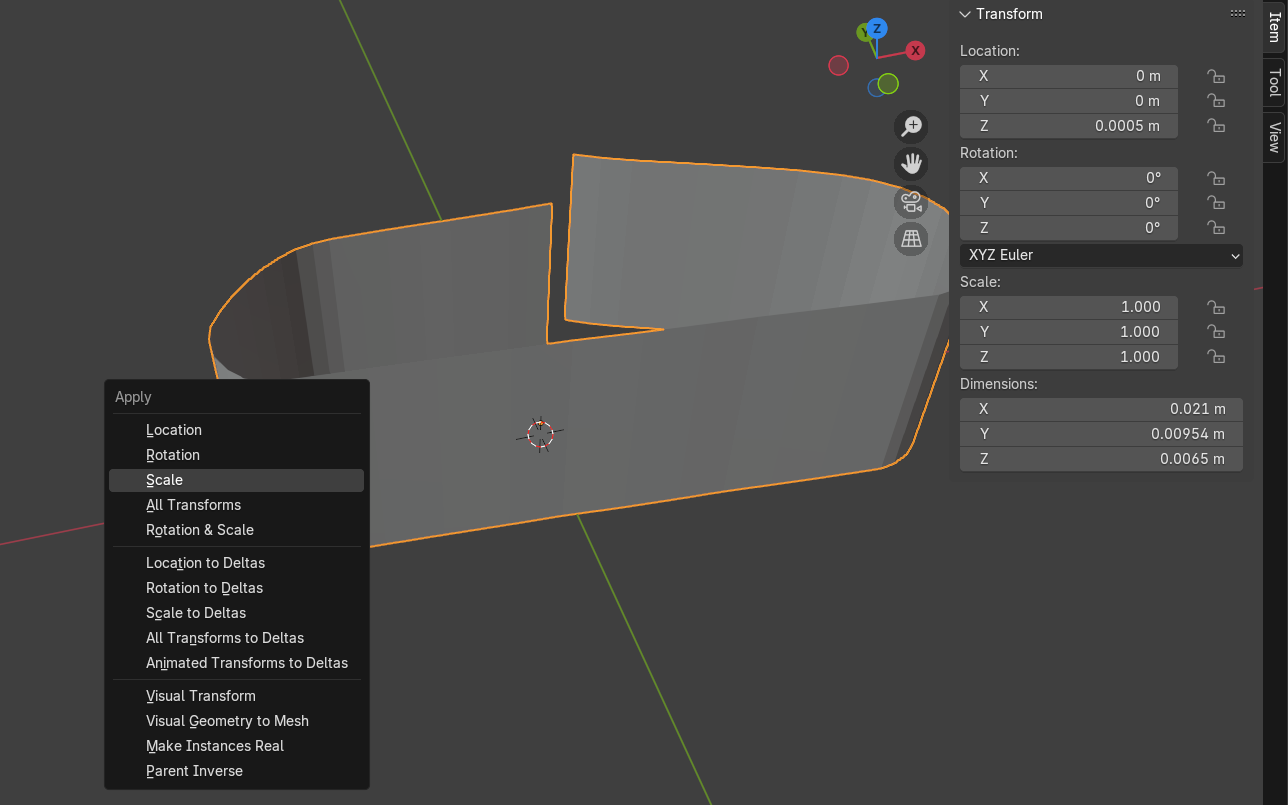Collapse the Transform panel
This screenshot has height=805, width=1288.
965,14
